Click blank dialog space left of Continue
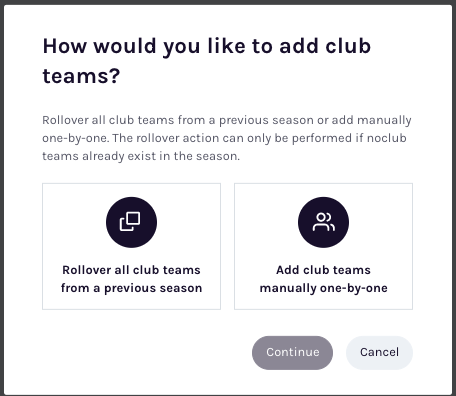 click(143, 353)
